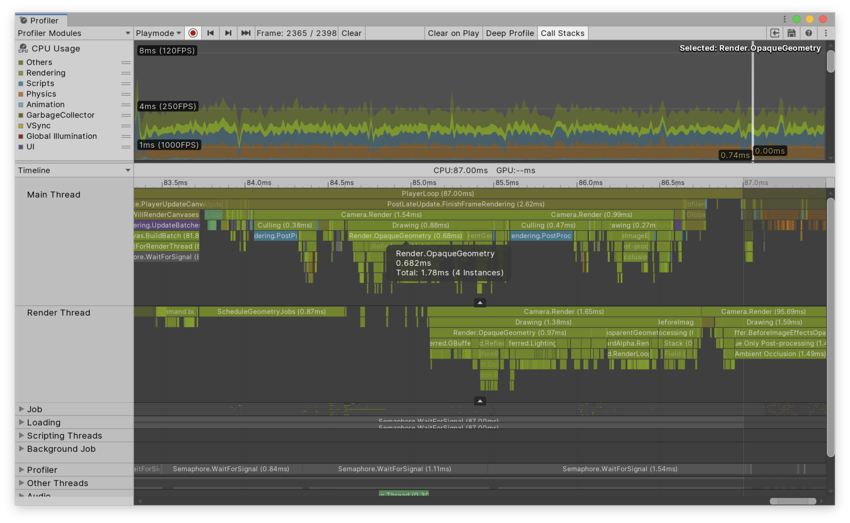Image resolution: width=850 pixels, height=523 pixels.
Task: Expand the Background Job group
Action: [x=21, y=448]
